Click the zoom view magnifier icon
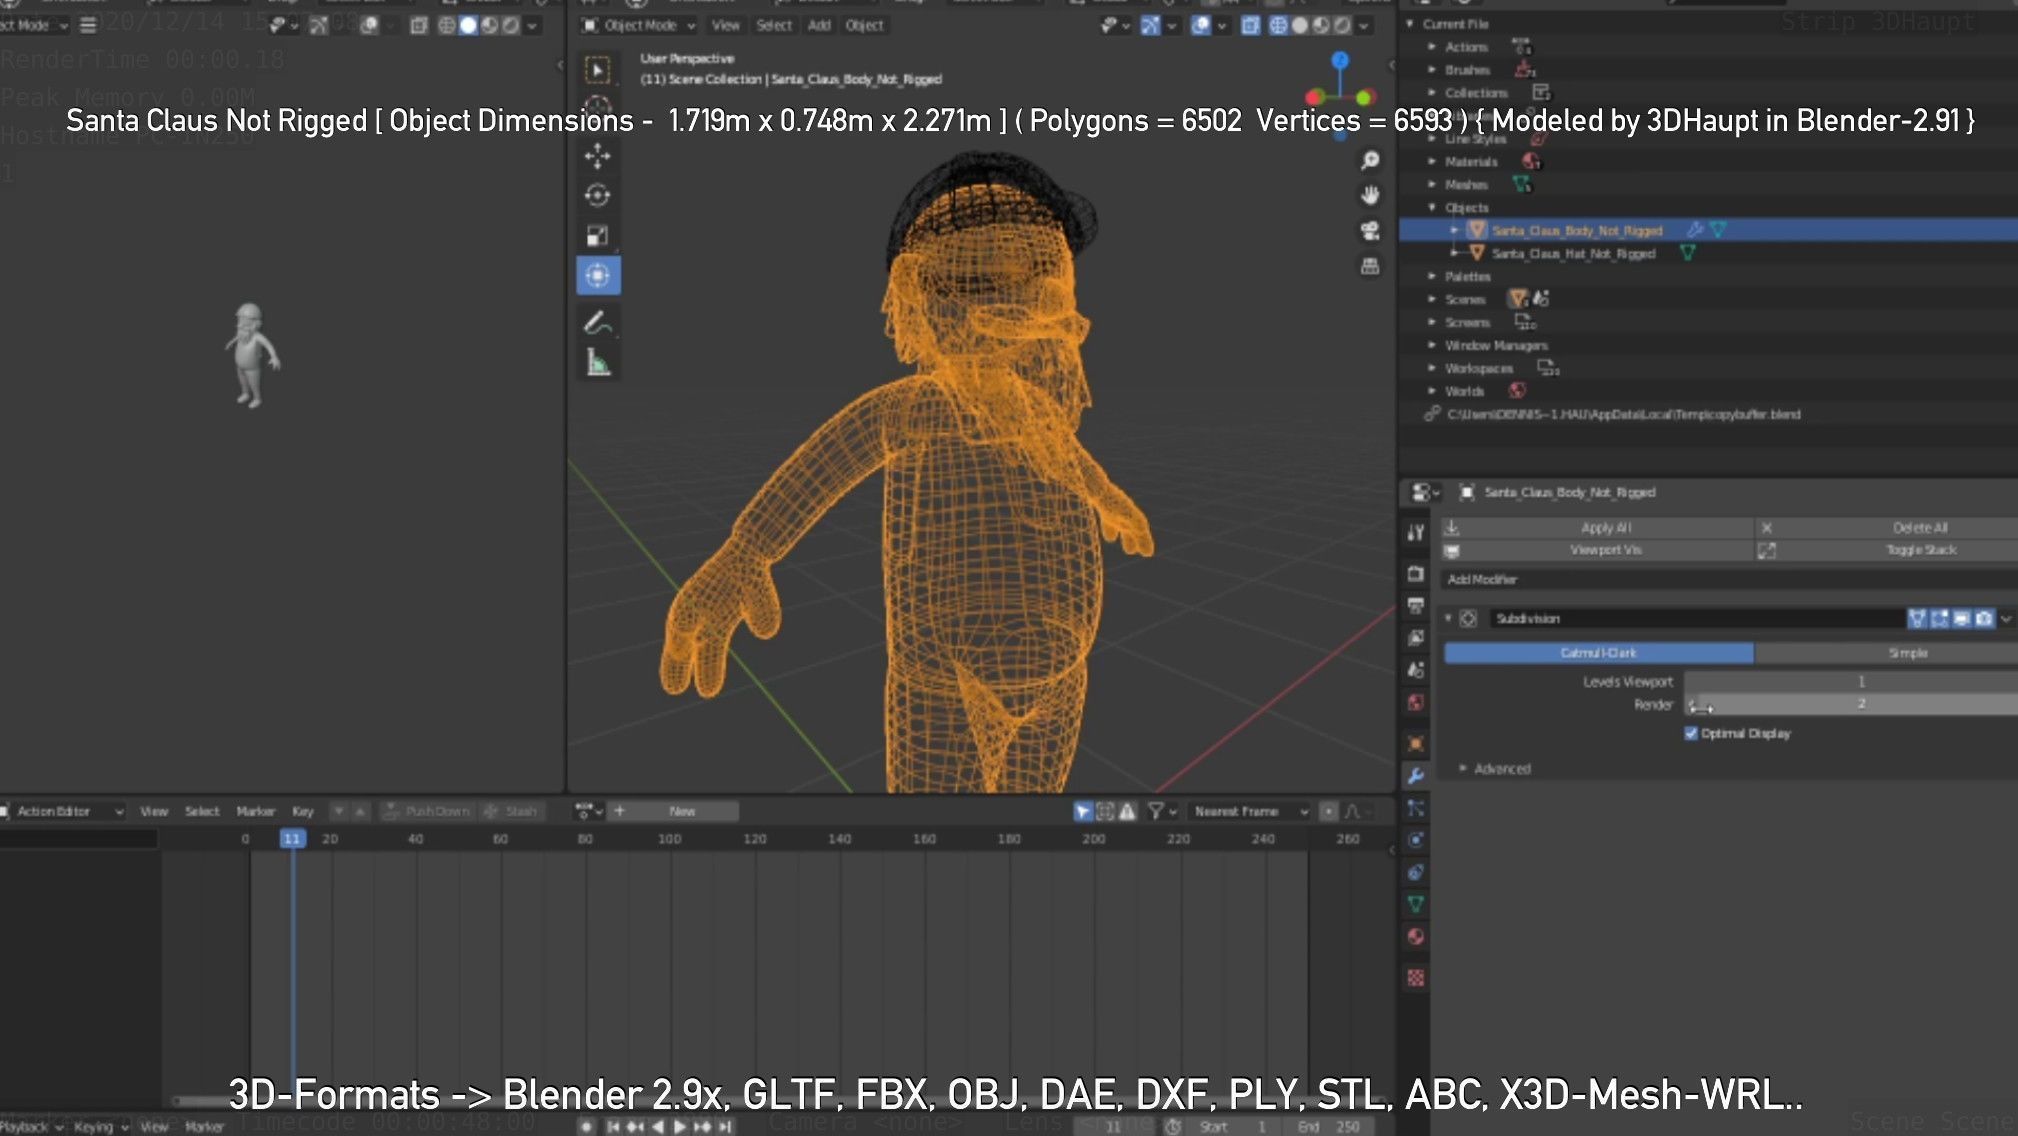 pyautogui.click(x=1370, y=160)
